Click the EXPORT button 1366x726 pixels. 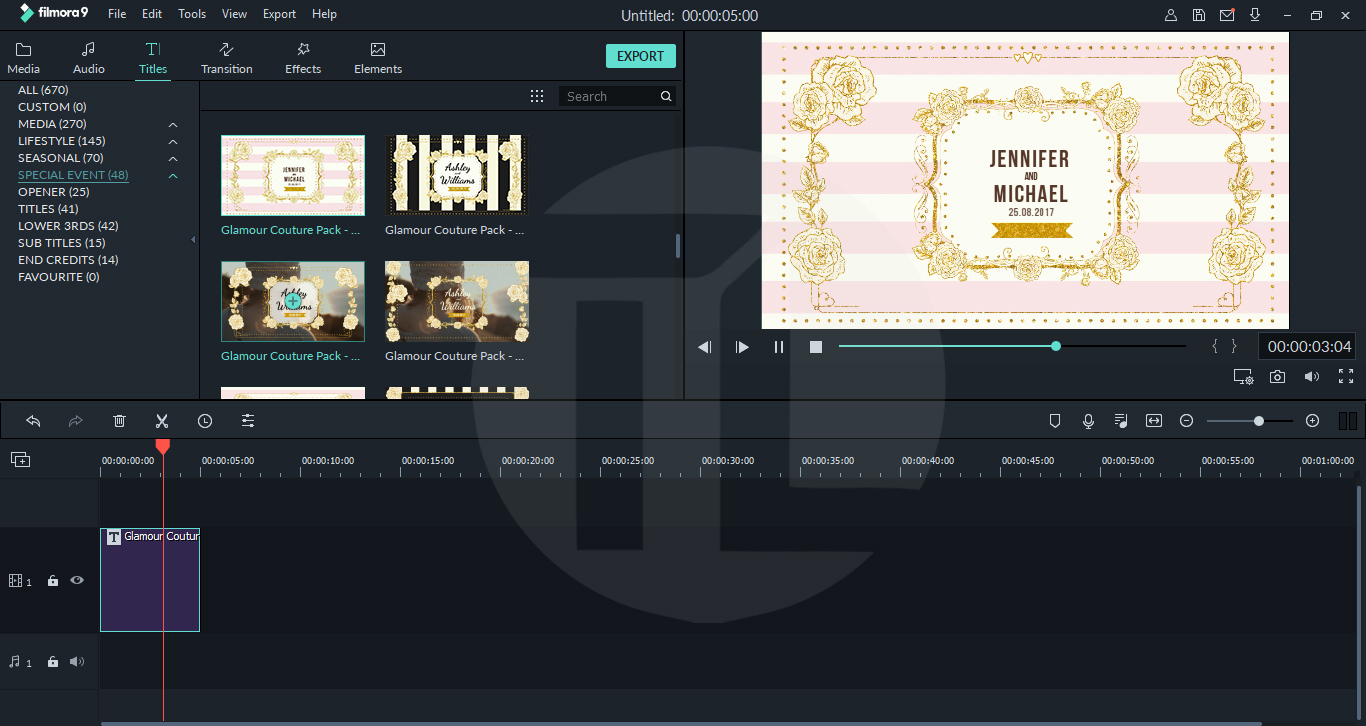[x=640, y=56]
